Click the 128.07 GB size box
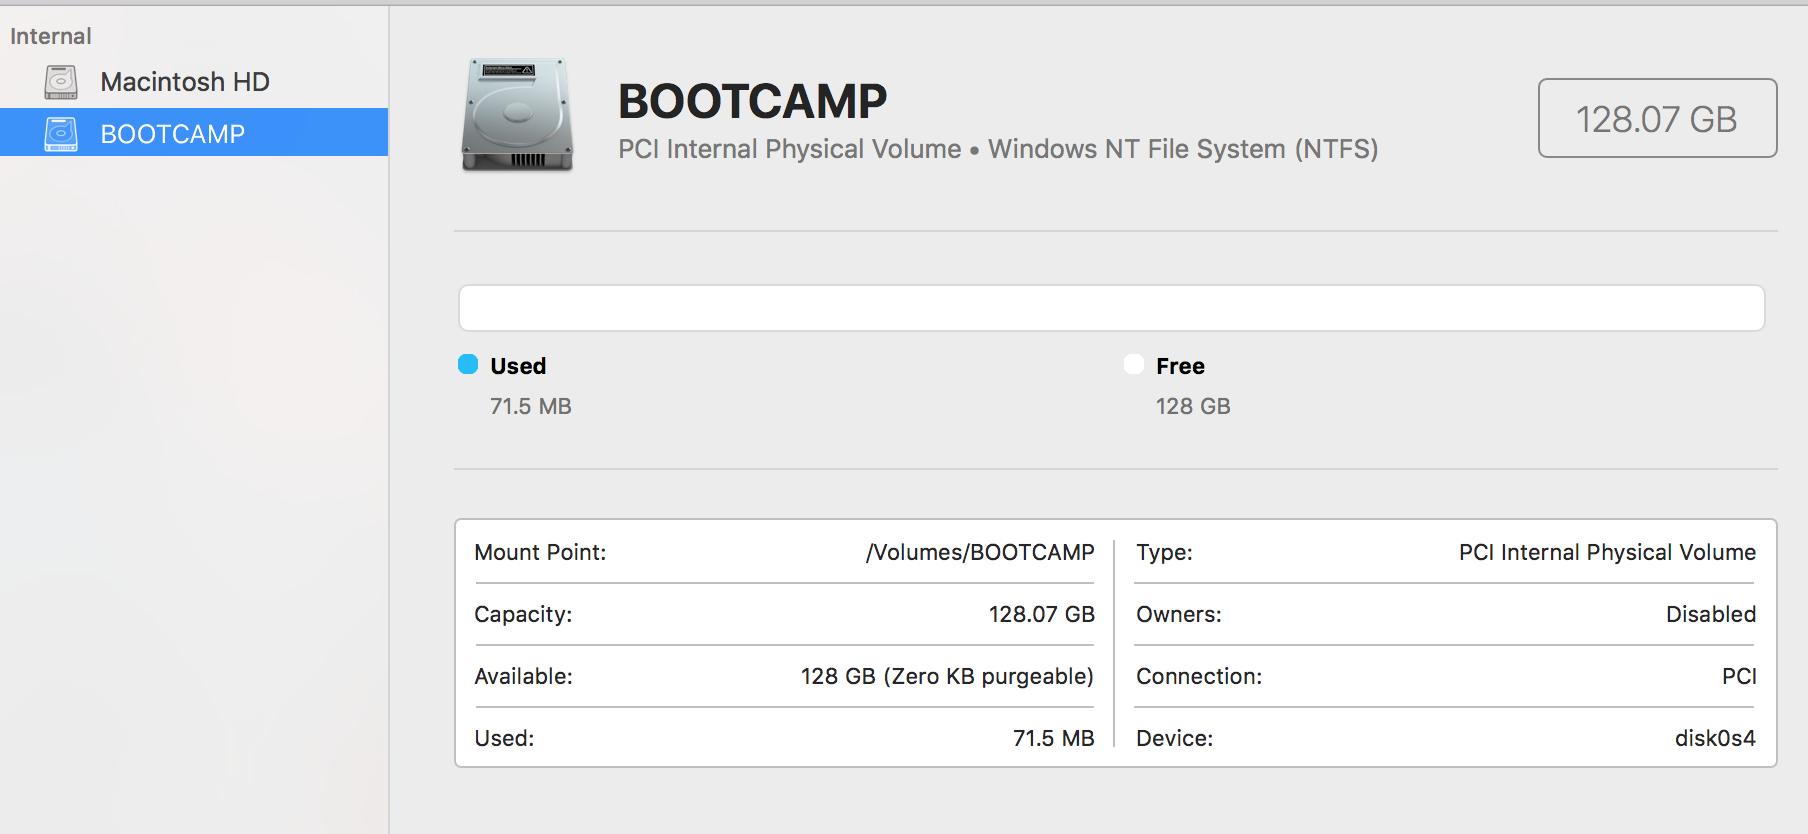 pos(1657,118)
